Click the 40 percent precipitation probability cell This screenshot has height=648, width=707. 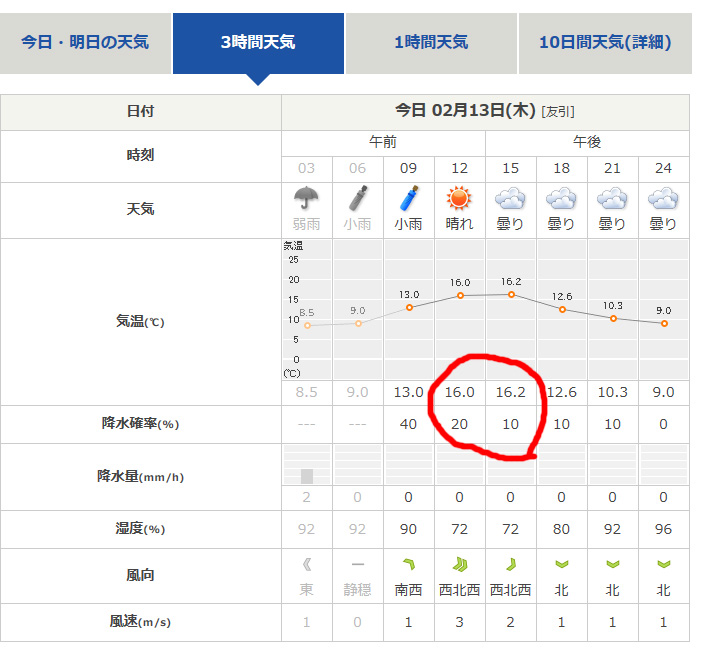coord(408,424)
